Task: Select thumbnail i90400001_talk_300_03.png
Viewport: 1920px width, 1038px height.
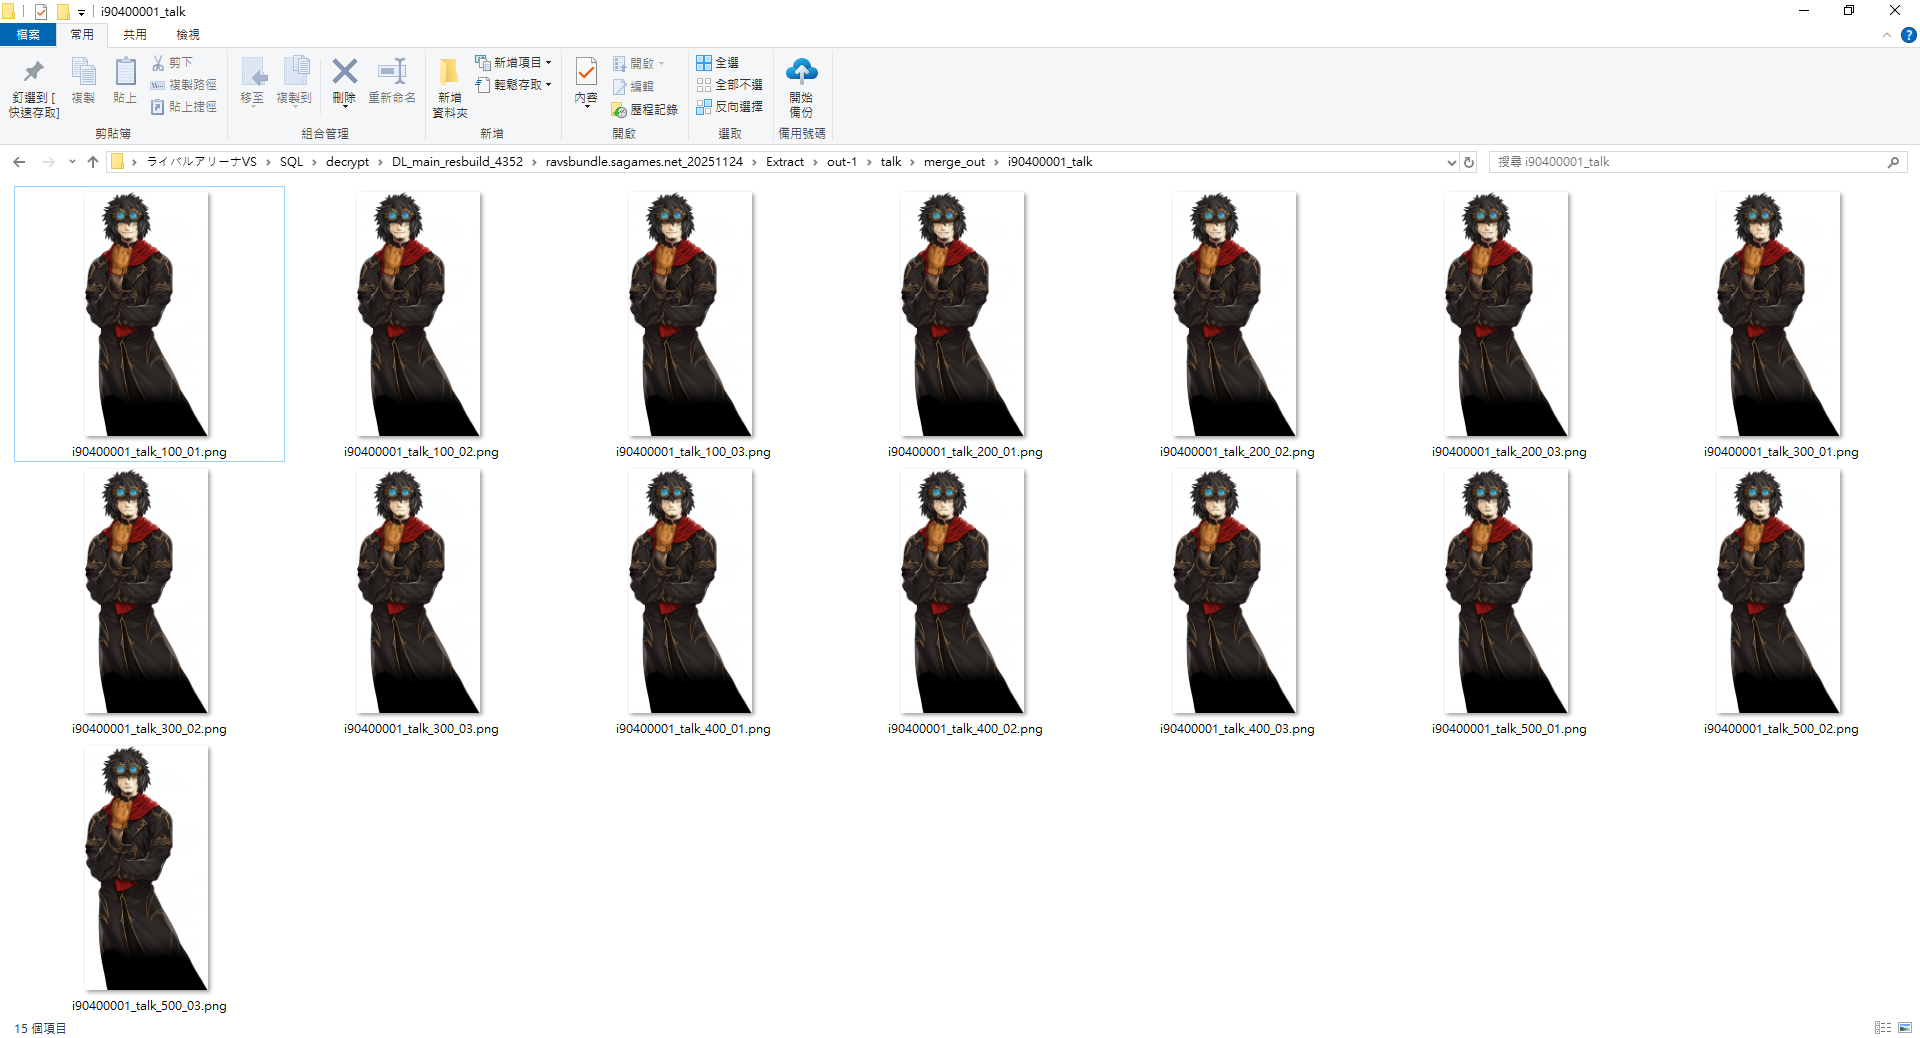Action: tap(420, 592)
